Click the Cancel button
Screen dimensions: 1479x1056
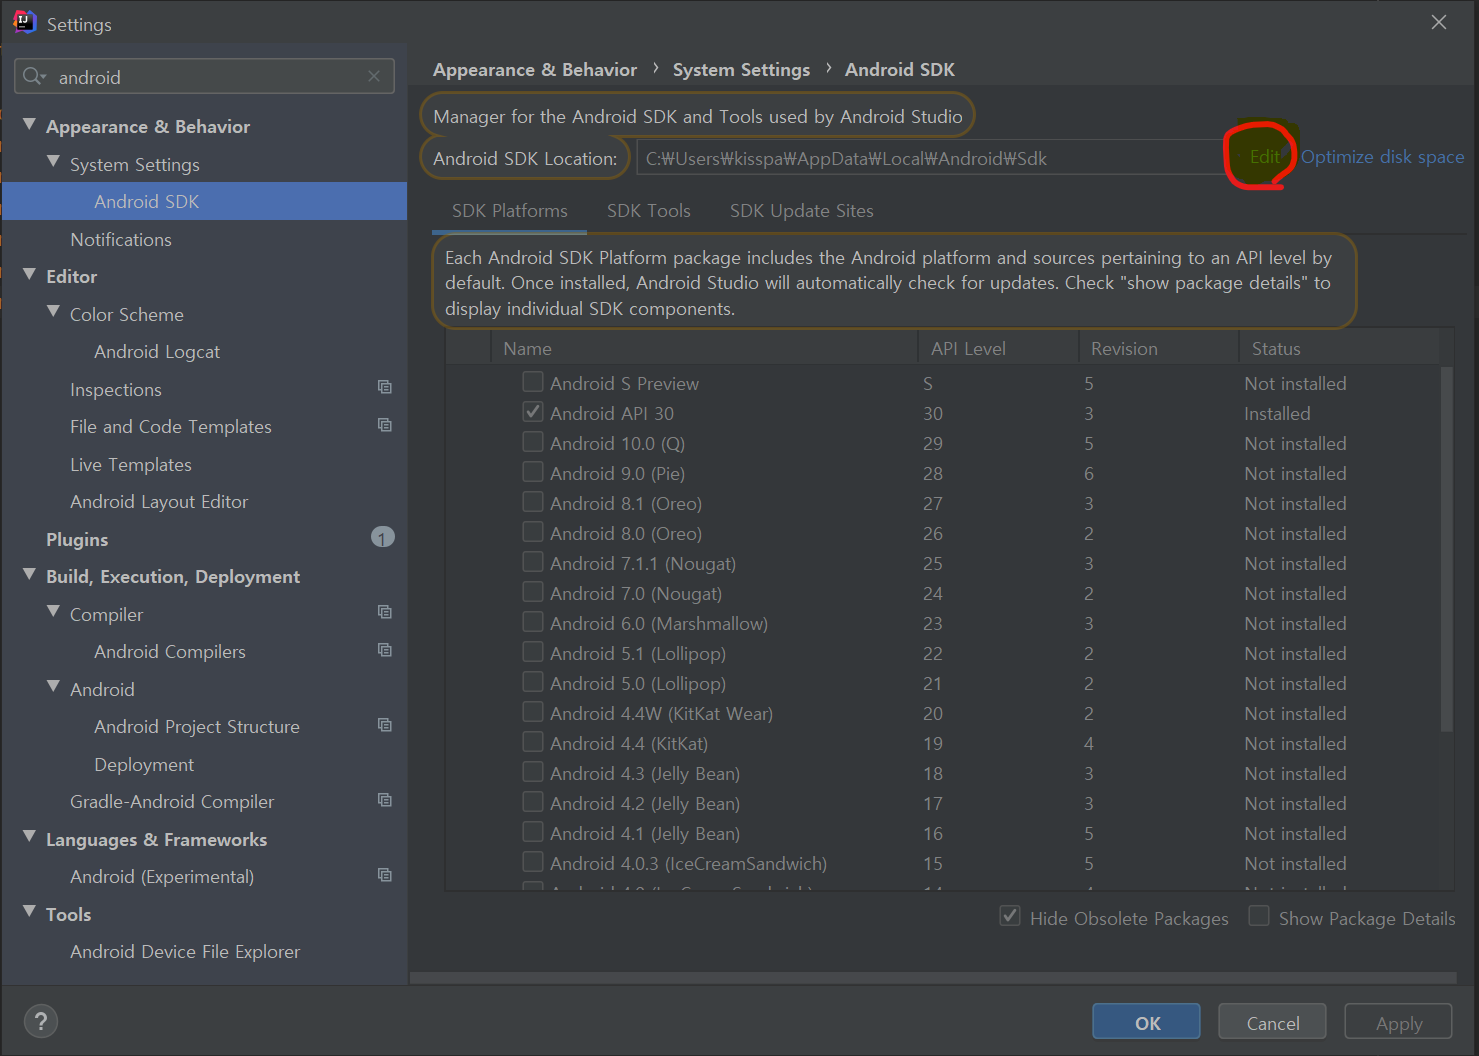pos(1273,1022)
